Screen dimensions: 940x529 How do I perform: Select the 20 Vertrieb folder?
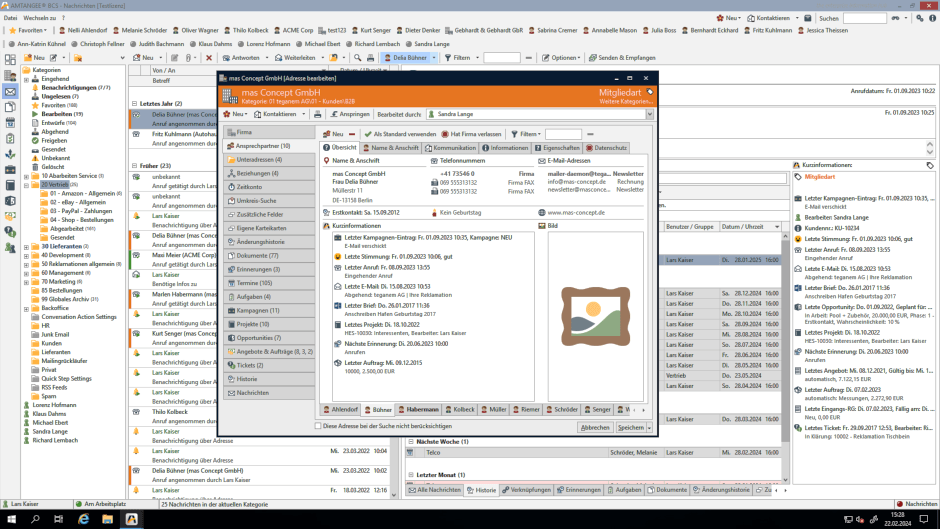(x=54, y=185)
